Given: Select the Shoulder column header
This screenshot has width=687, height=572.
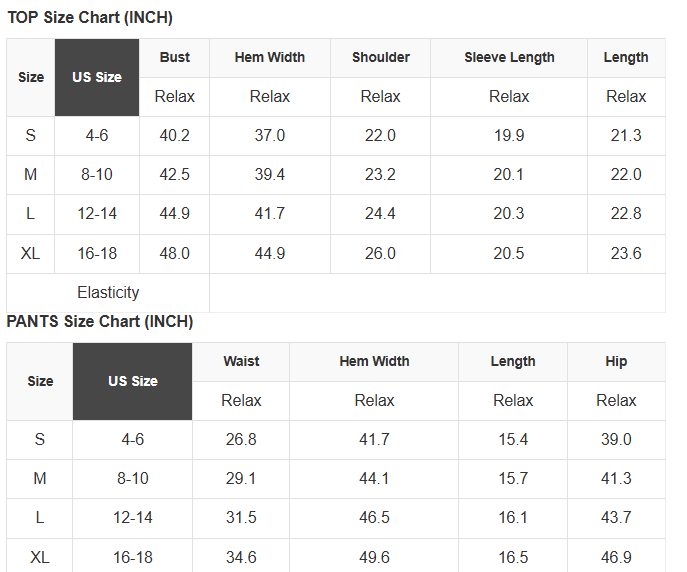Looking at the screenshot, I should pos(380,57).
